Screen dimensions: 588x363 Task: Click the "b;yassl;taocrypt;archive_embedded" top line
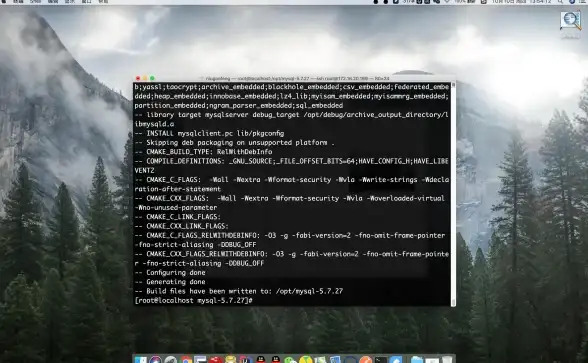[292, 87]
